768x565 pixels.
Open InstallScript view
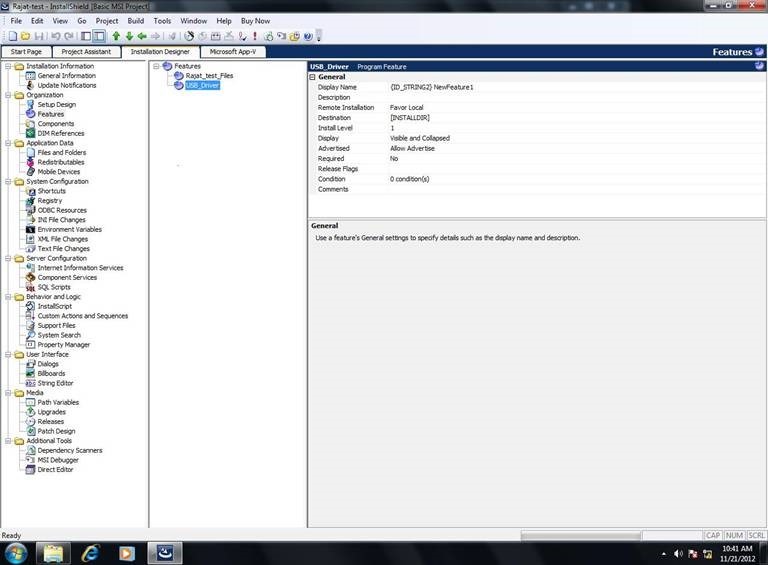[54, 306]
